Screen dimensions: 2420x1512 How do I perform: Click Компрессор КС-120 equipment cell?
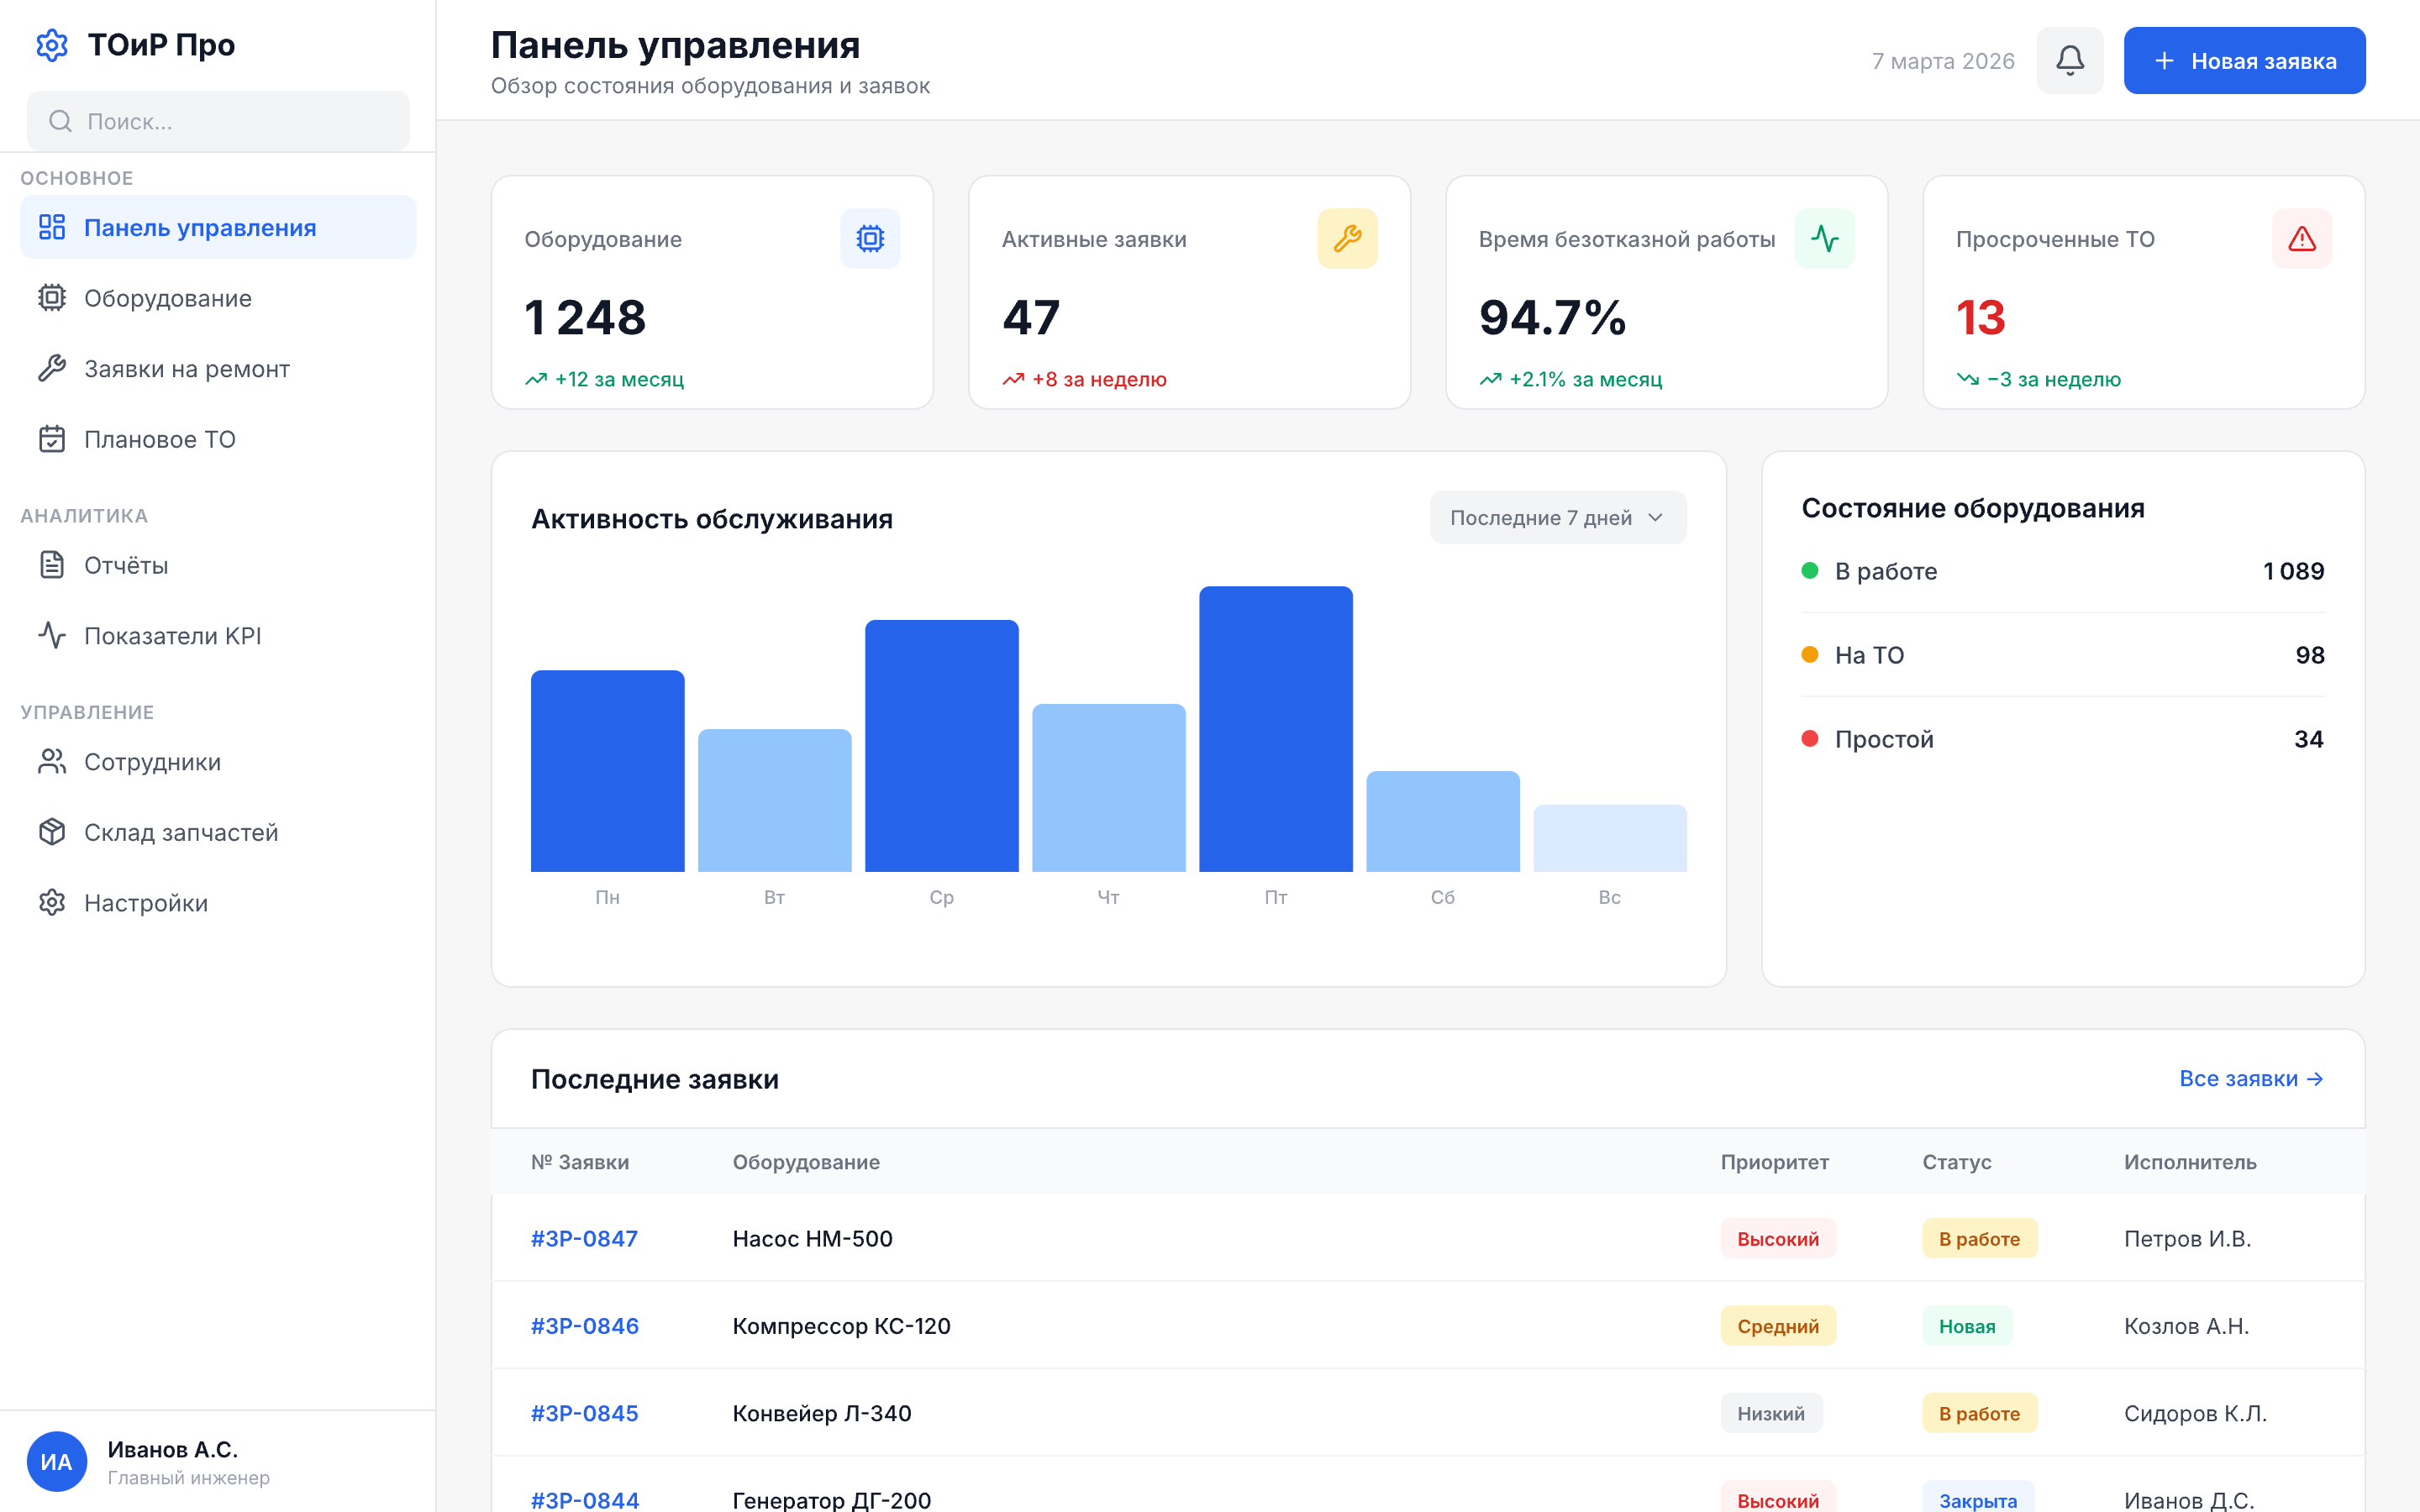pos(841,1326)
